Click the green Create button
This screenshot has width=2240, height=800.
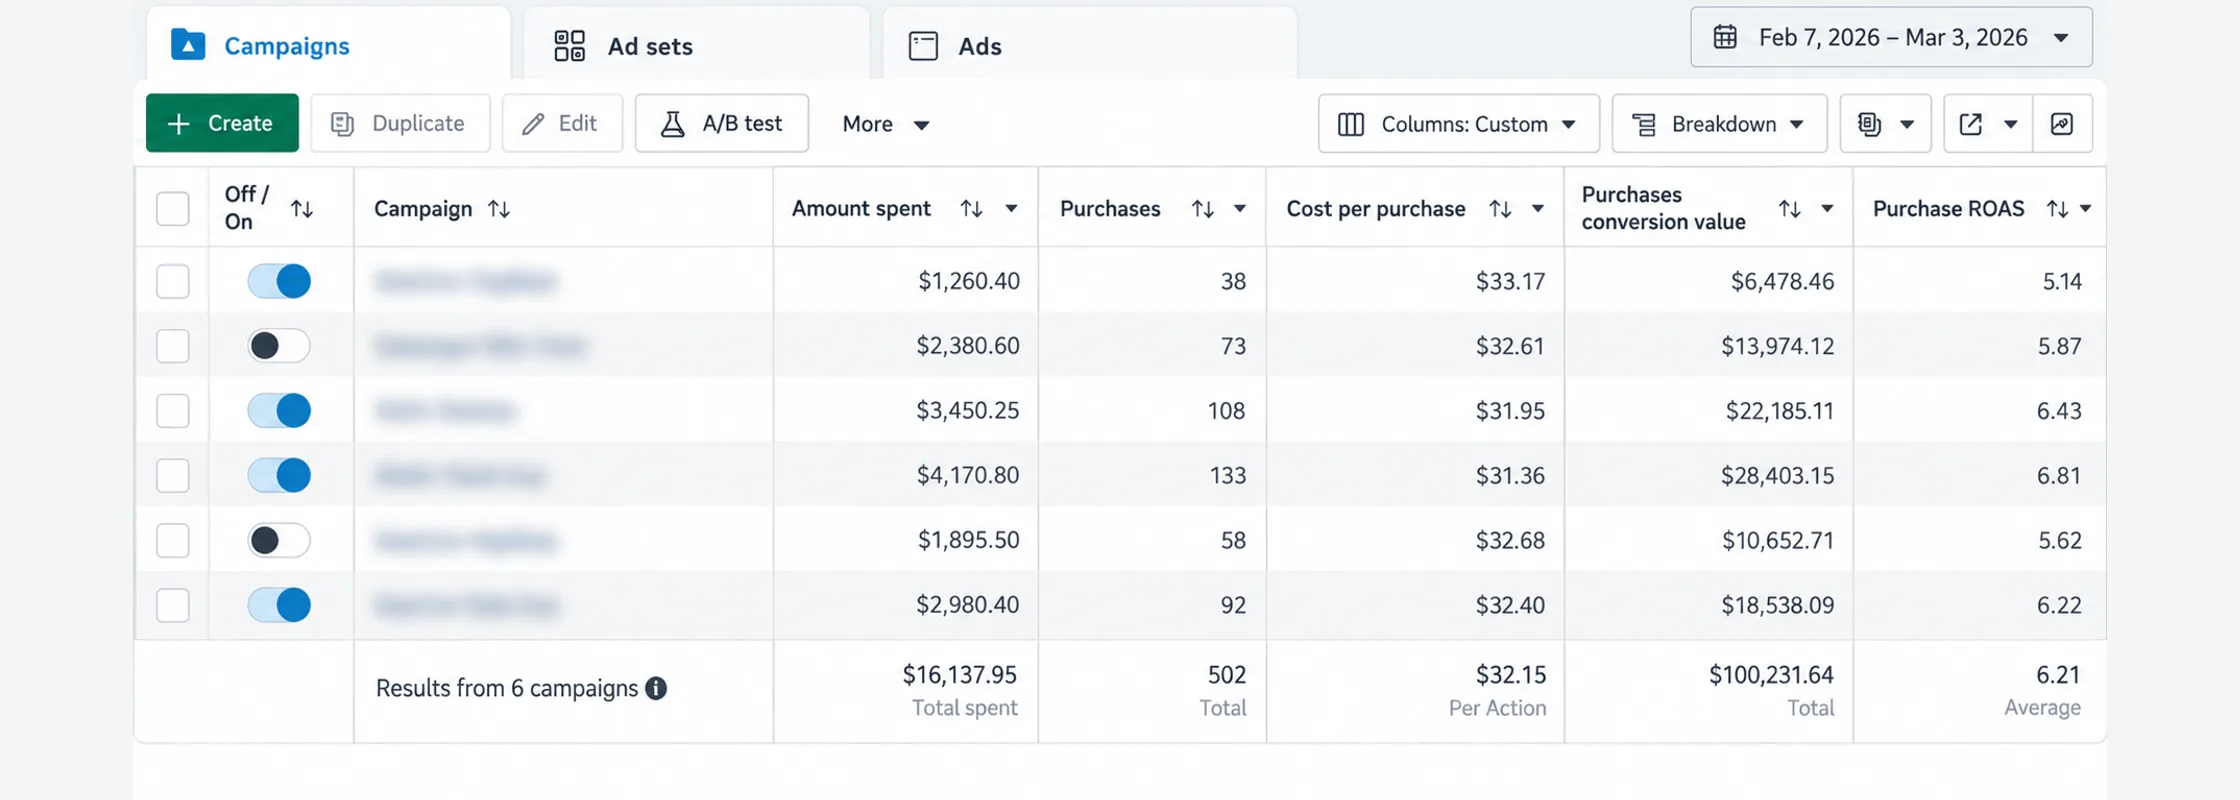point(222,123)
